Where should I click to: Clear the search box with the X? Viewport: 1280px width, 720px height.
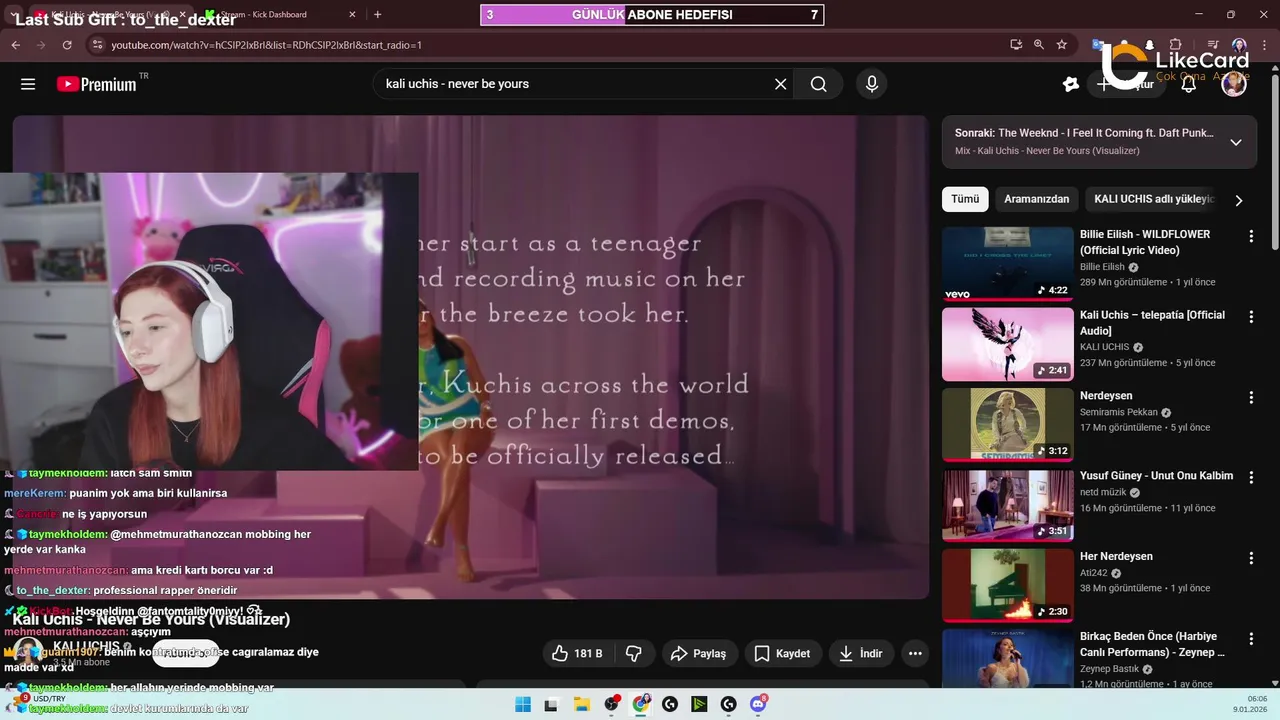pyautogui.click(x=781, y=84)
